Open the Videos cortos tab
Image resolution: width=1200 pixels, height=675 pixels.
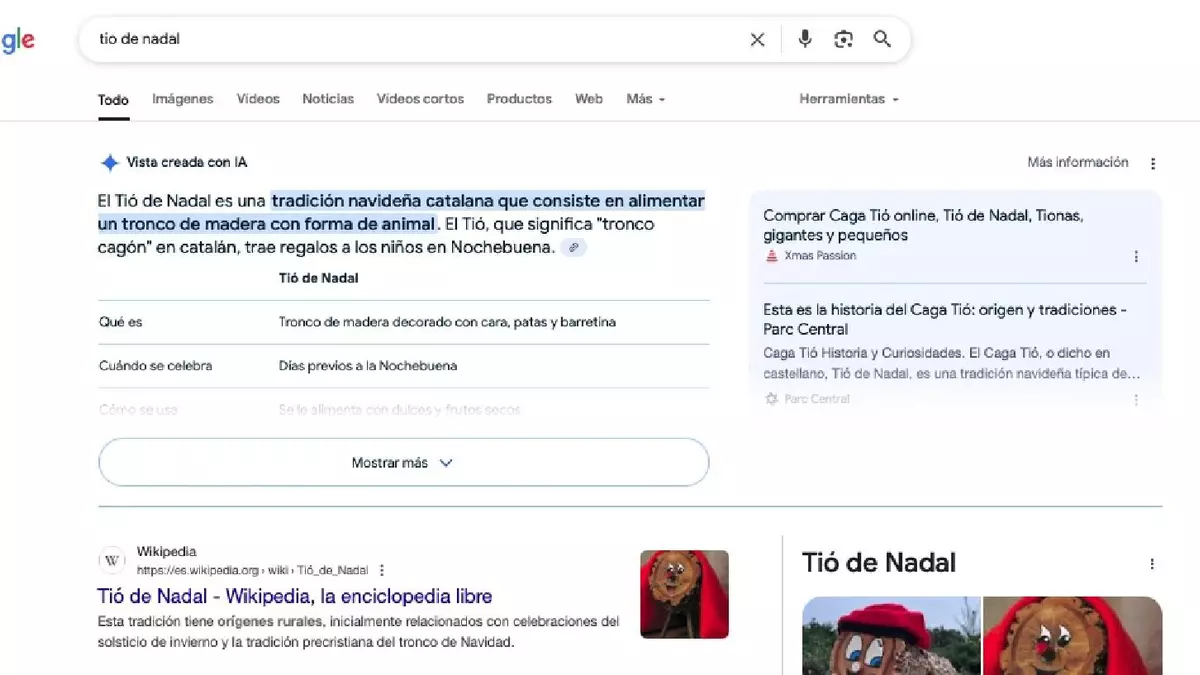[420, 99]
